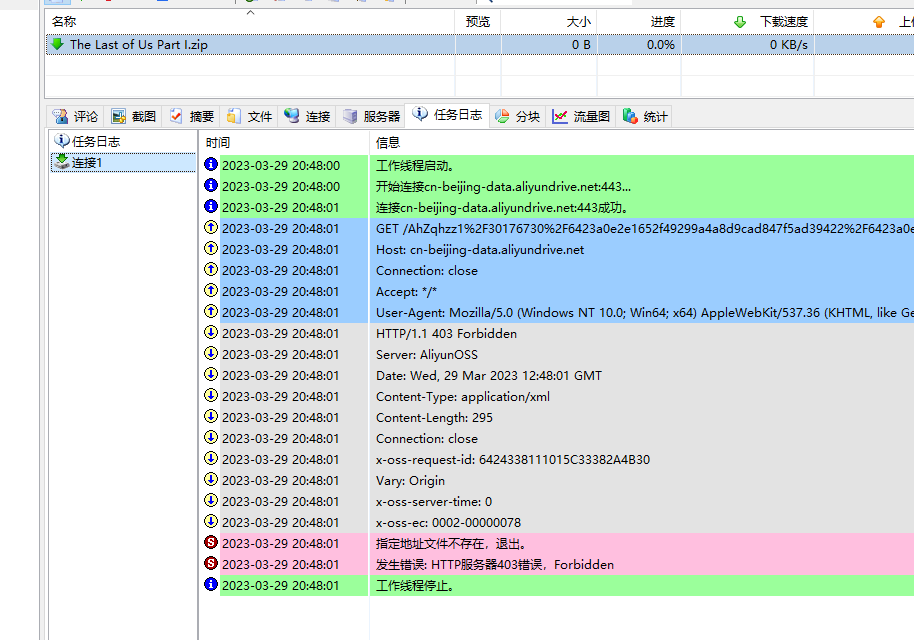Click the 'Host: cn-beijing-data.aliyundrive.net' text

point(480,249)
